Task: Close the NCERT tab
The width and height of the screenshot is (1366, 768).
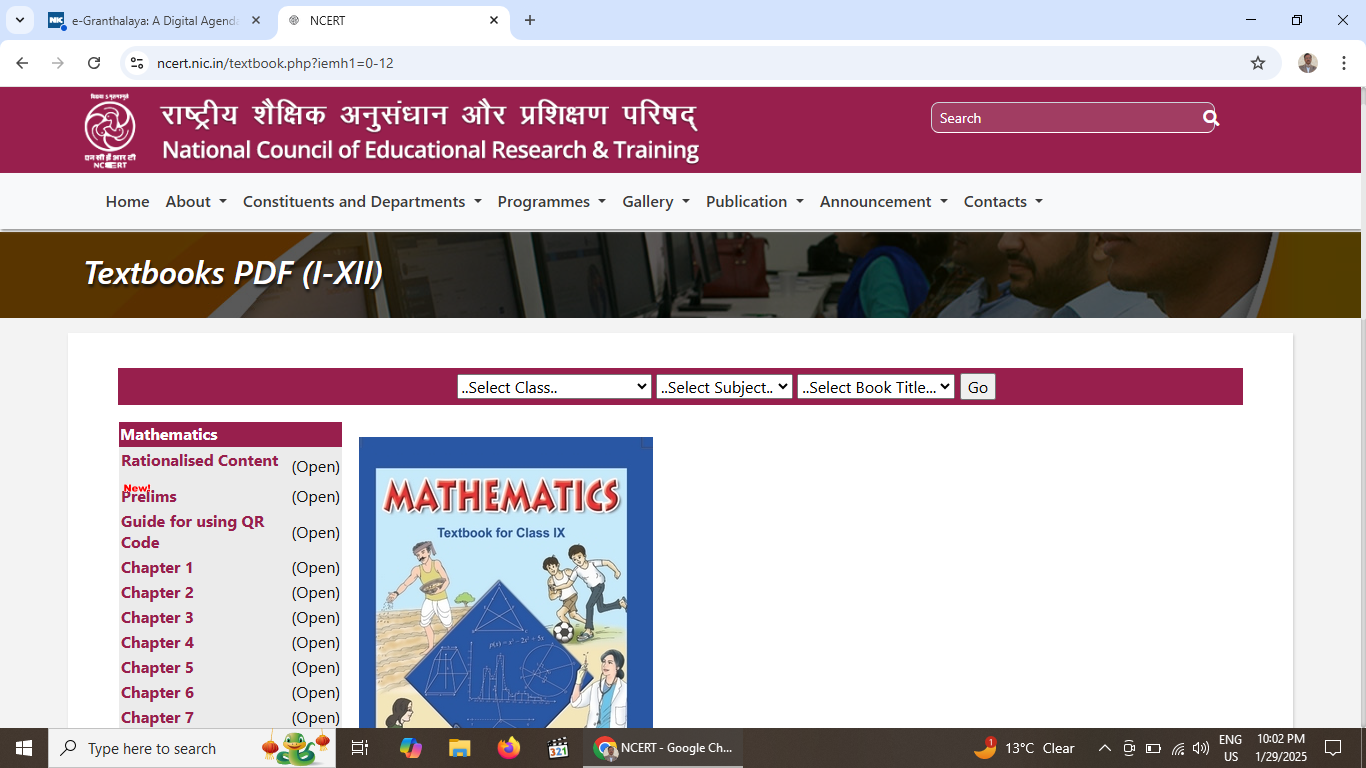Action: click(x=494, y=20)
